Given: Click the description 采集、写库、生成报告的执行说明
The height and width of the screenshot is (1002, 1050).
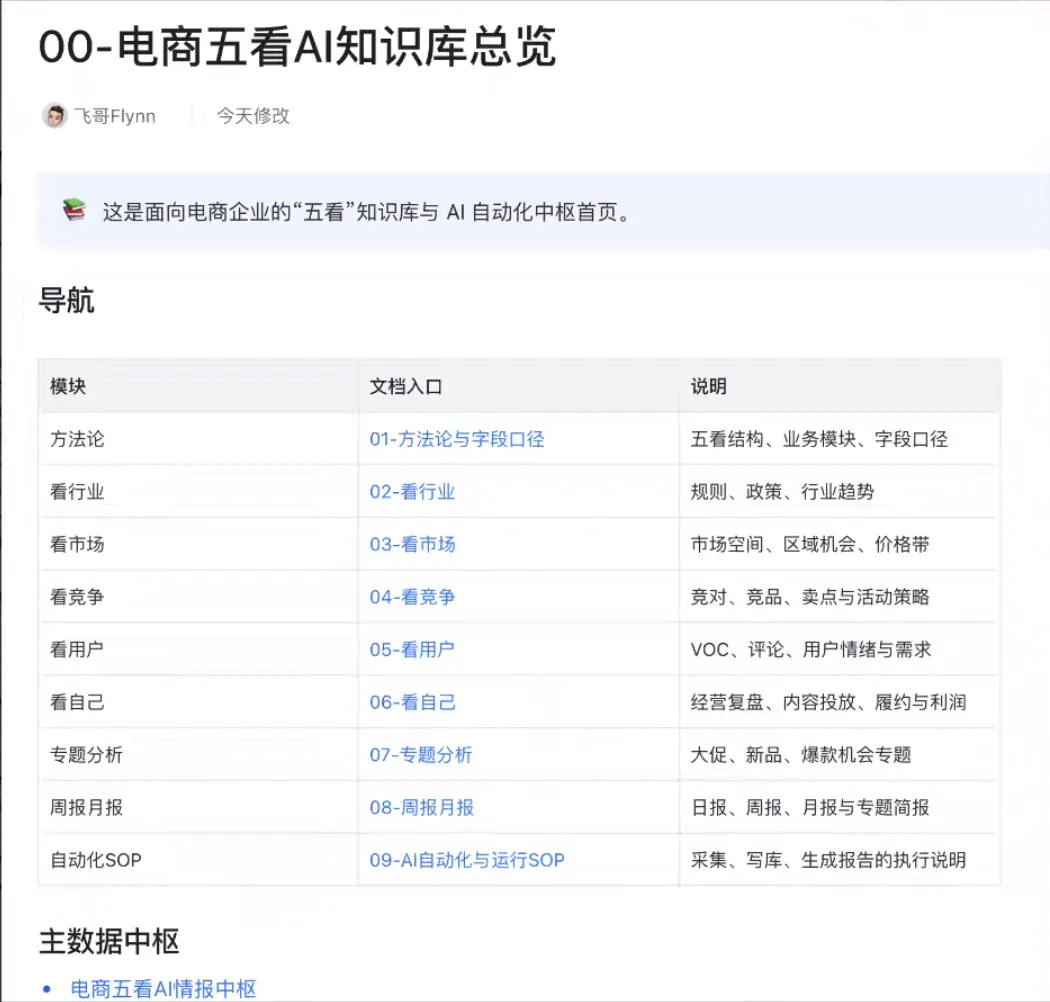Looking at the screenshot, I should point(828,860).
